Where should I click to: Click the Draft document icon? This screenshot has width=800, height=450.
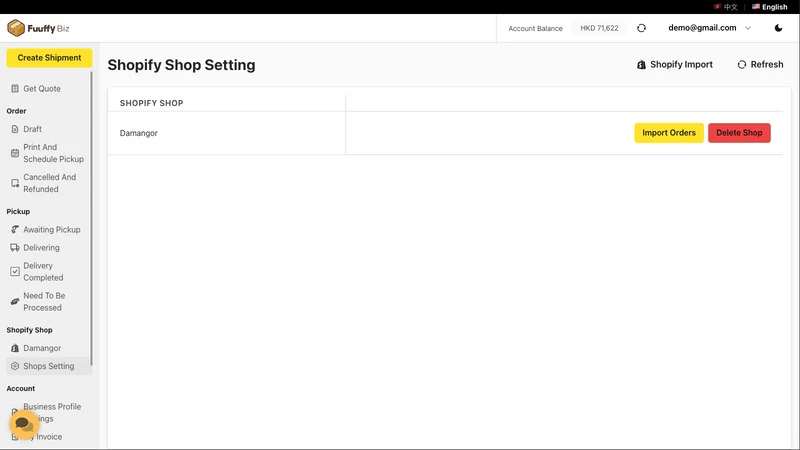click(15, 129)
